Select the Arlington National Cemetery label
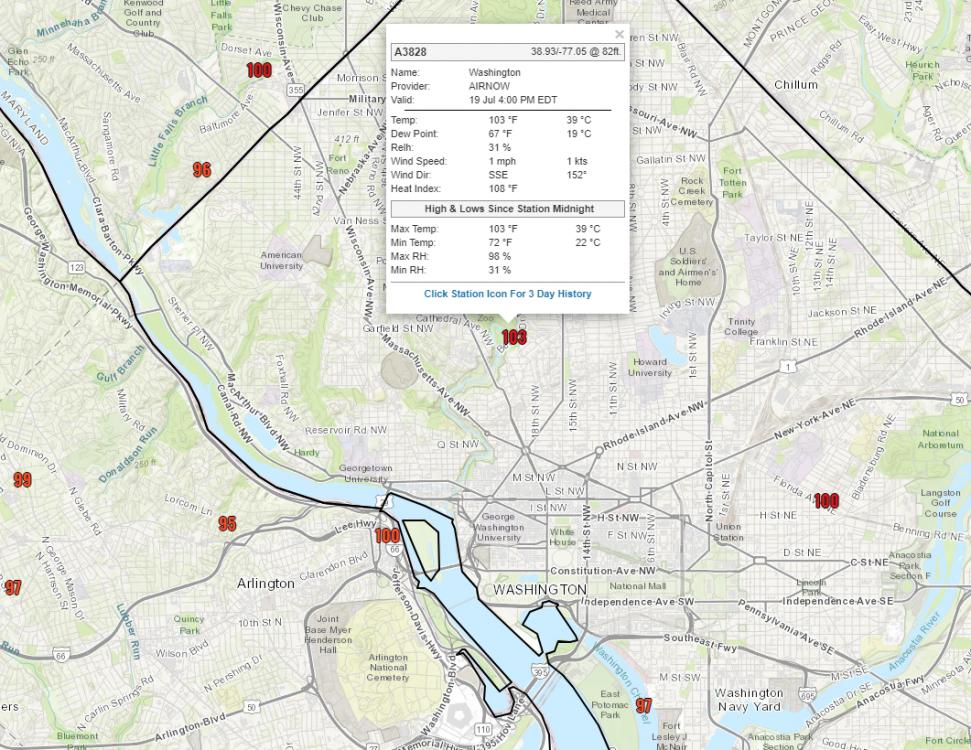Image resolution: width=971 pixels, height=750 pixels. coord(388,667)
